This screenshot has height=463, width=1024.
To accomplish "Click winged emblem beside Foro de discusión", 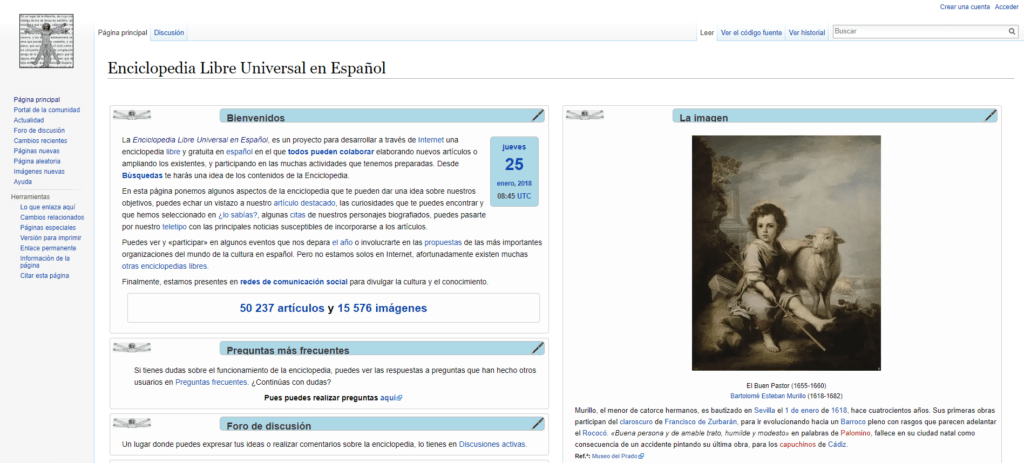I will point(131,424).
